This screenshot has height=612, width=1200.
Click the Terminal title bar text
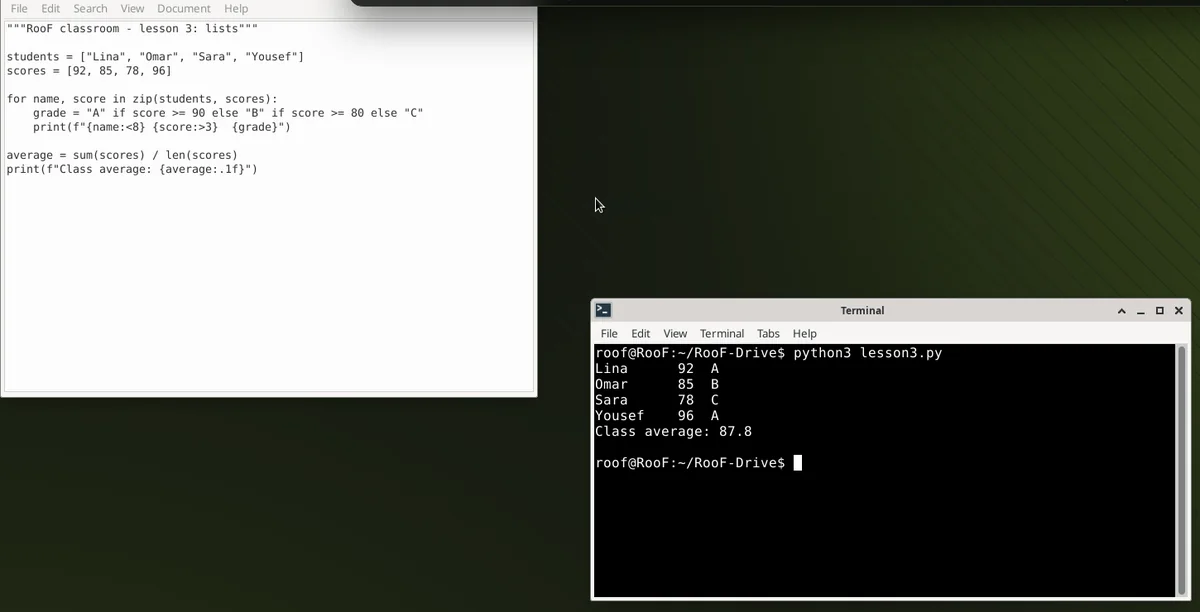tap(862, 311)
